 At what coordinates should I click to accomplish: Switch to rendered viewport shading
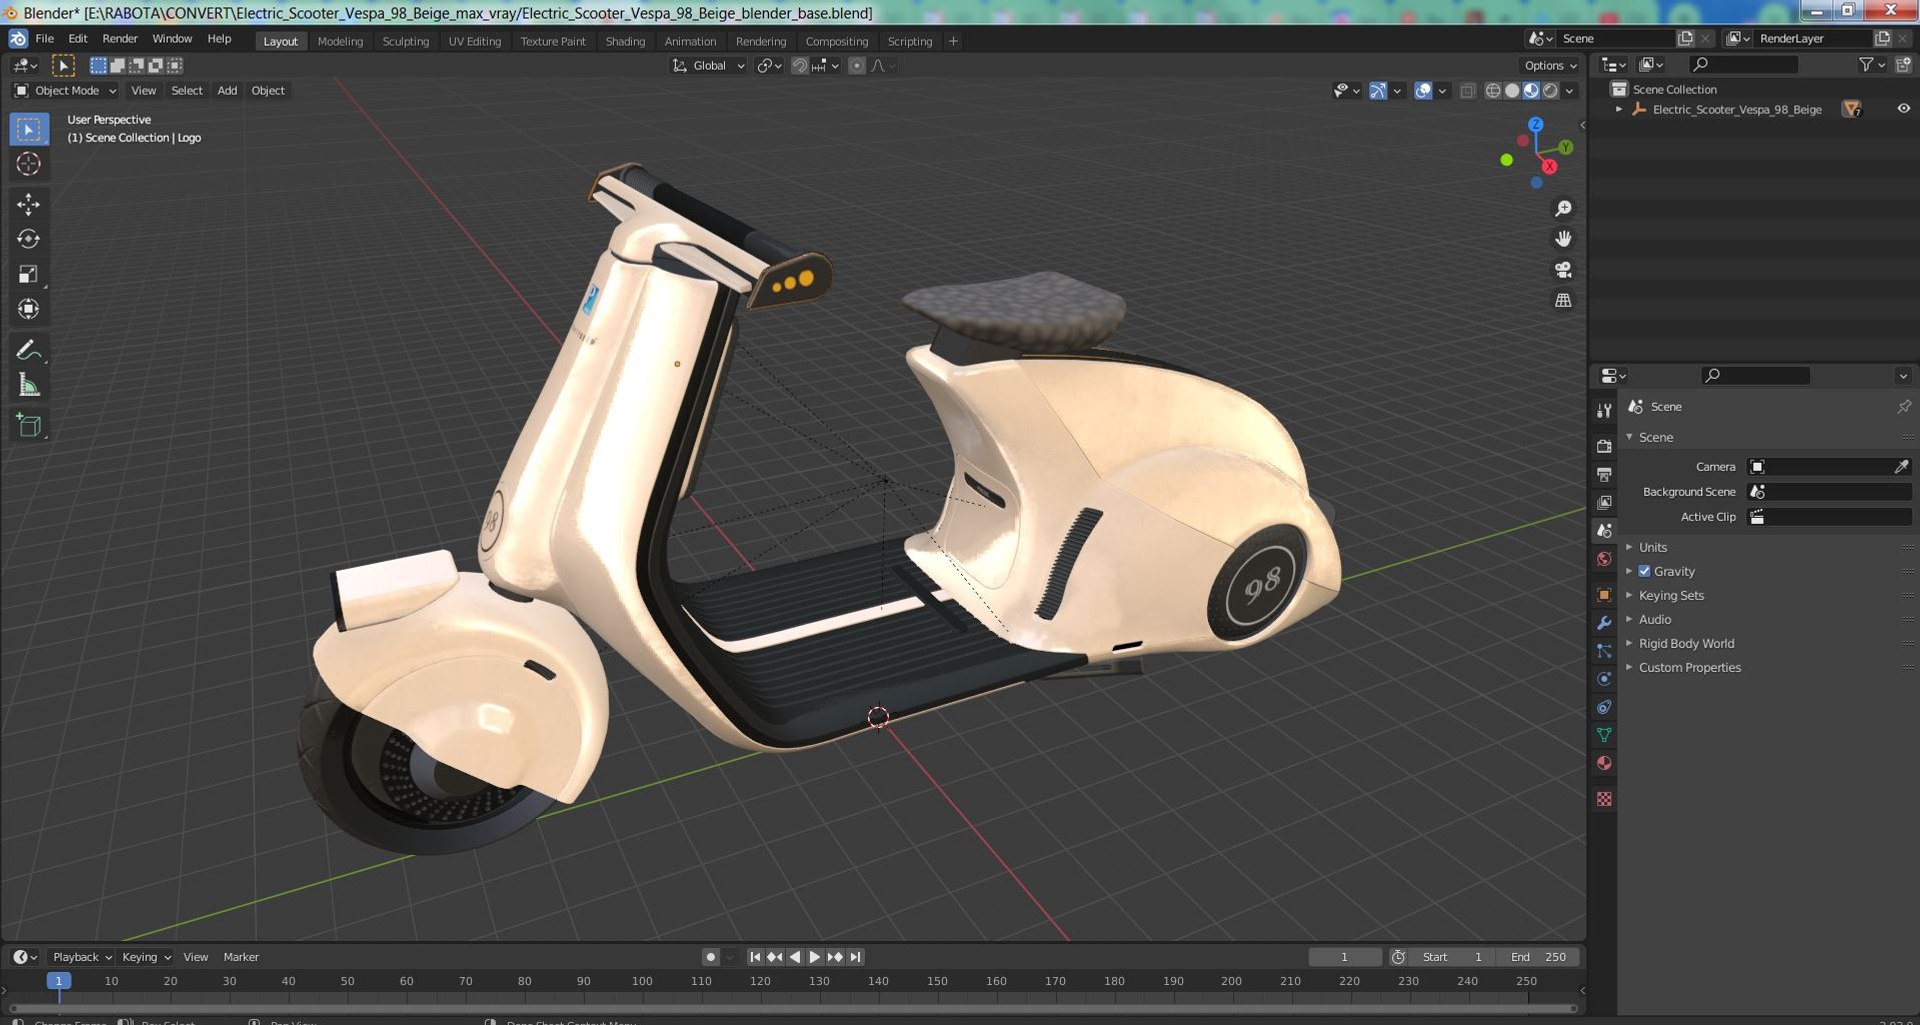1550,90
